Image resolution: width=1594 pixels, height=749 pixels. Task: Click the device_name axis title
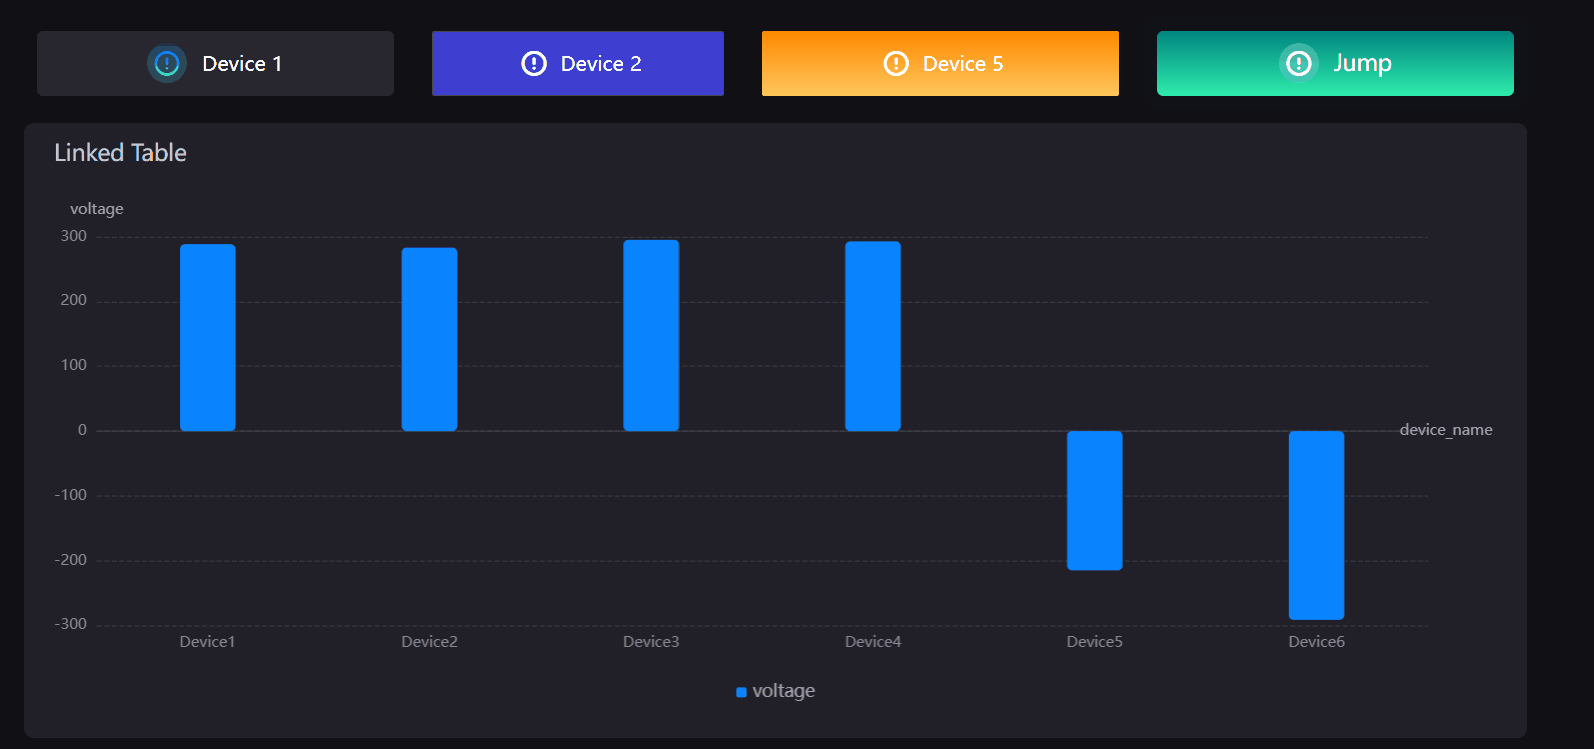click(x=1445, y=430)
